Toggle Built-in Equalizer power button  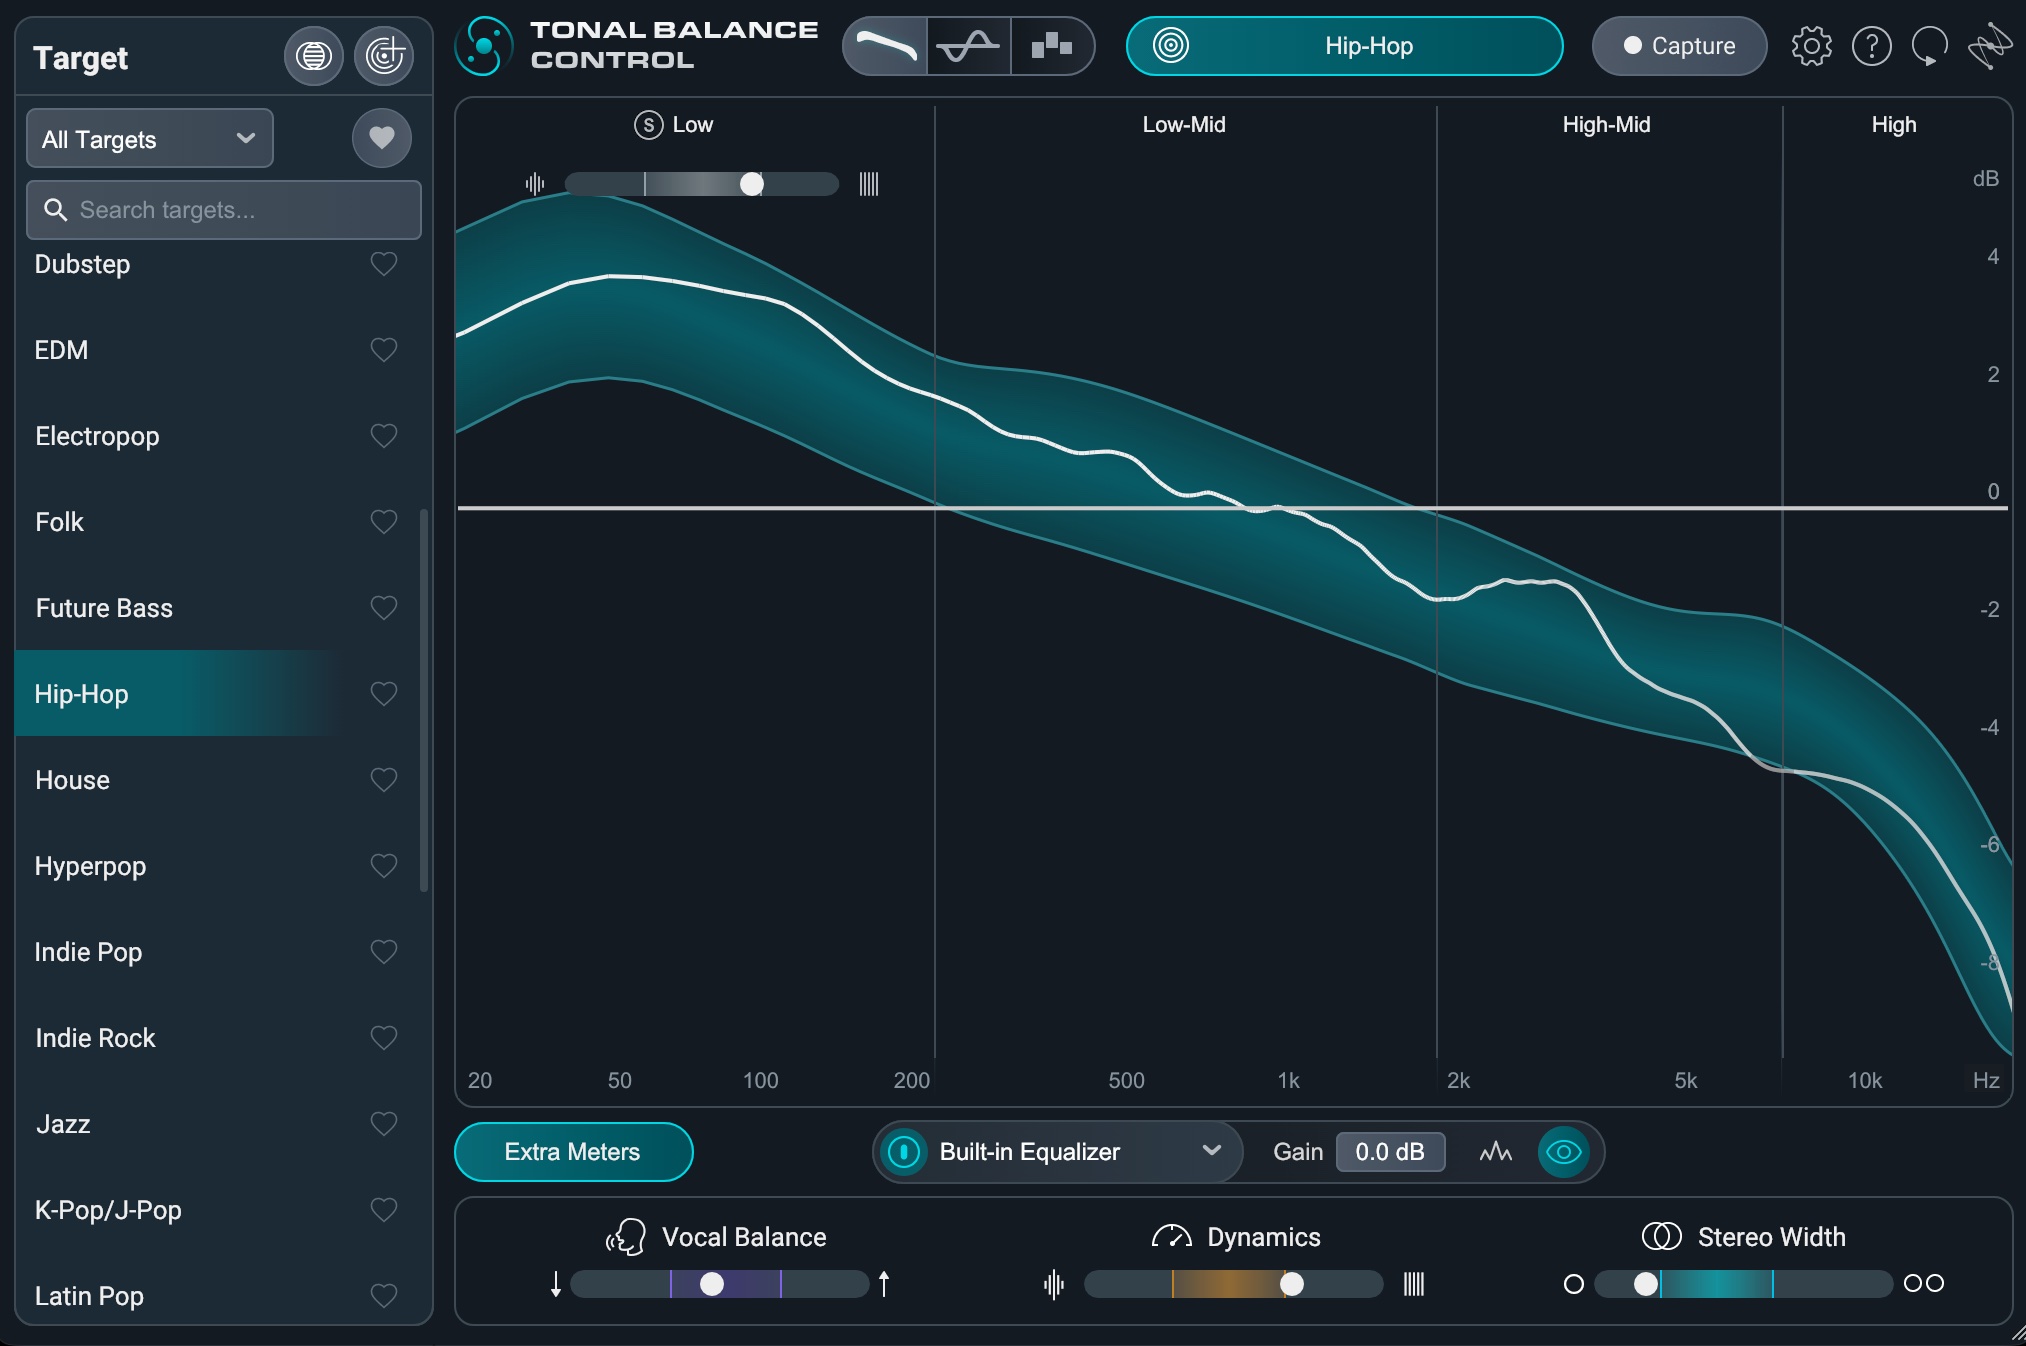coord(904,1152)
